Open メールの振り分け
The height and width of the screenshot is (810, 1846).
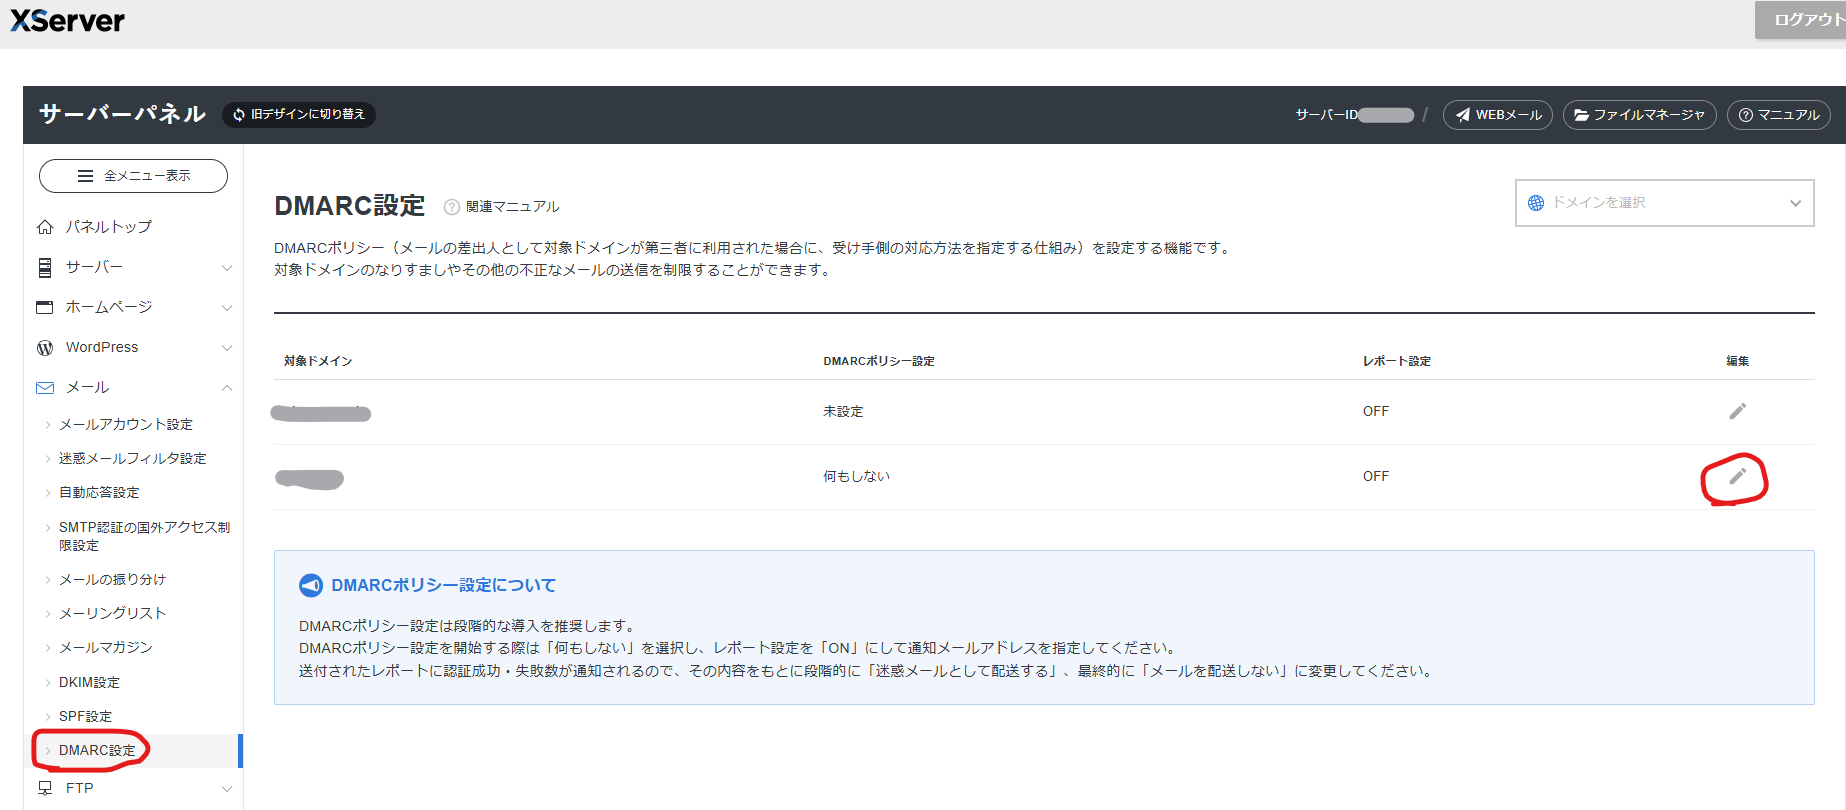[x=112, y=579]
